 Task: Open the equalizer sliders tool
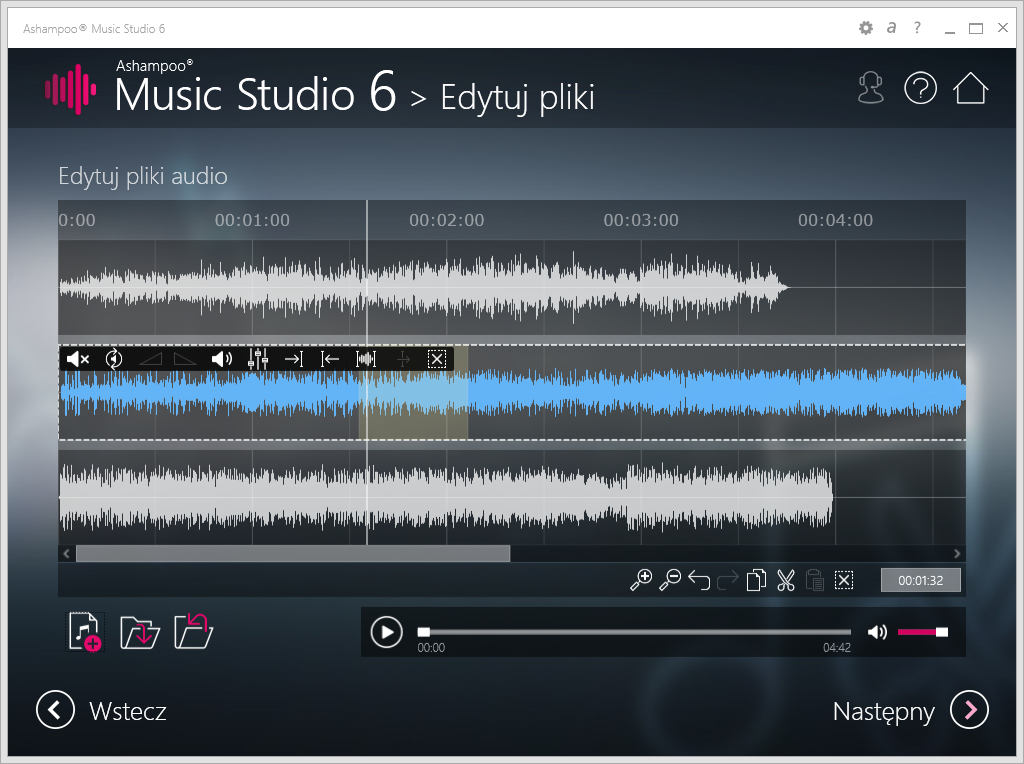click(258, 359)
